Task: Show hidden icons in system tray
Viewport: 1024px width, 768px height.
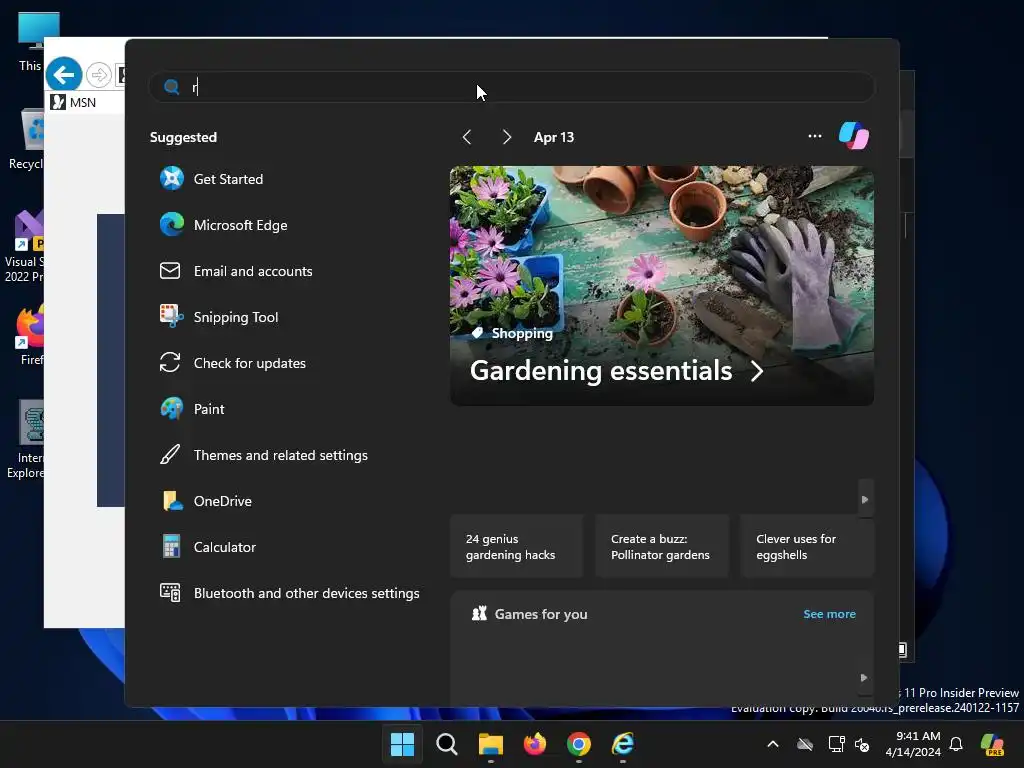Action: (x=773, y=744)
